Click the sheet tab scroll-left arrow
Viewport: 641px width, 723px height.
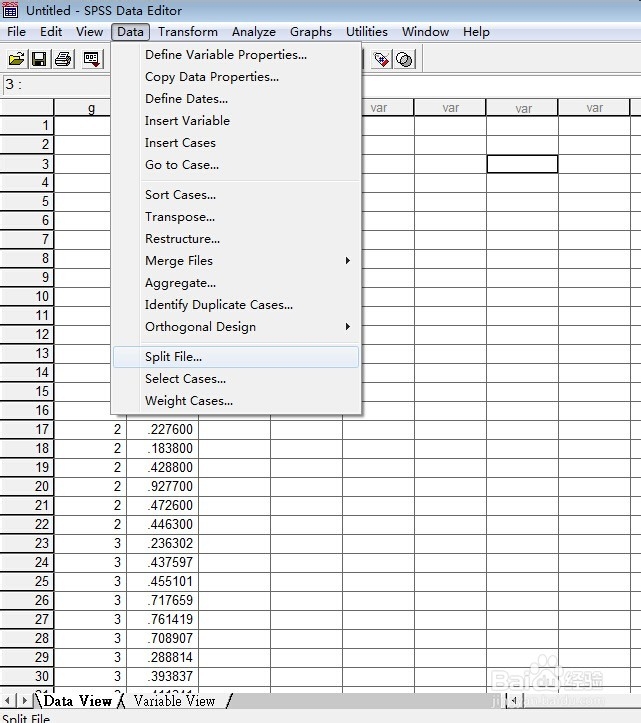(x=7, y=701)
